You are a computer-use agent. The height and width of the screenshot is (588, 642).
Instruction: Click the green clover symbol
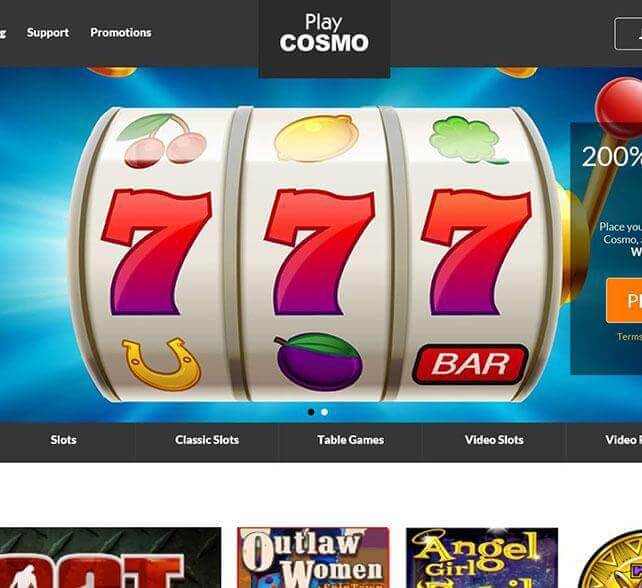point(467,140)
